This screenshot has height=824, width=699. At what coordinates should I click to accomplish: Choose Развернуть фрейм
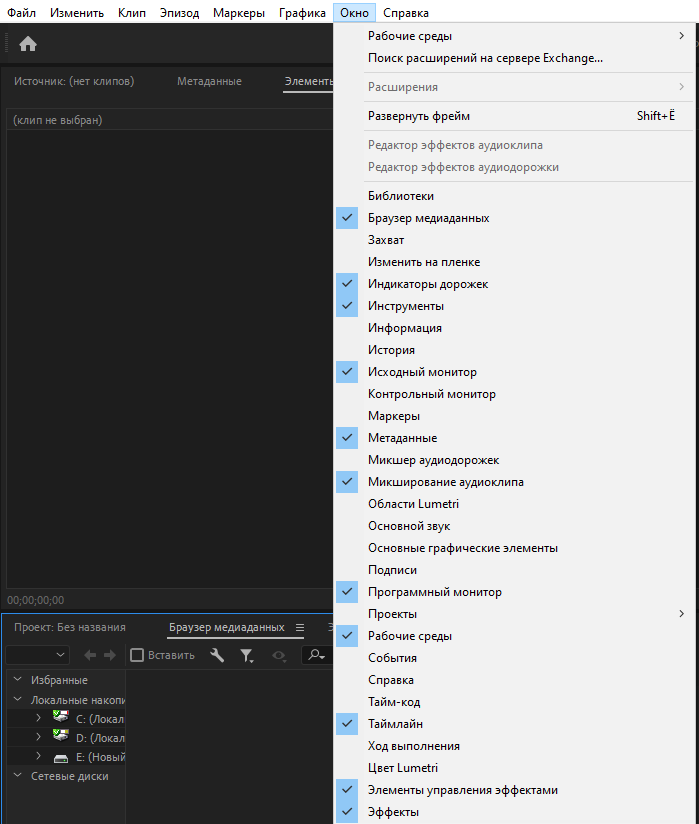tap(513, 116)
